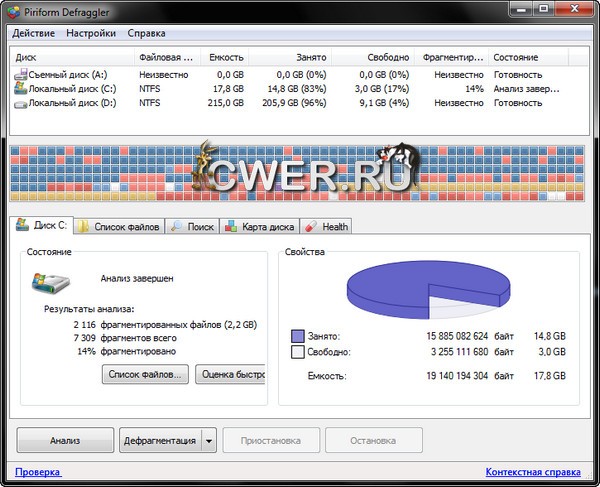This screenshot has height=487, width=600.
Task: Click the Оценка быстродействия button
Action: (230, 374)
